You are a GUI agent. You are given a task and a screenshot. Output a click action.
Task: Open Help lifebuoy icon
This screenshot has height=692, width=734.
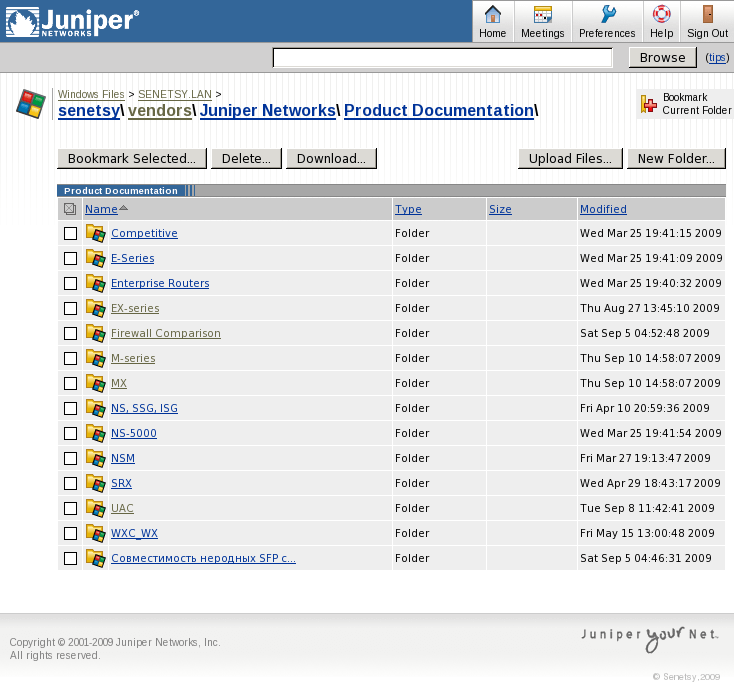click(661, 14)
